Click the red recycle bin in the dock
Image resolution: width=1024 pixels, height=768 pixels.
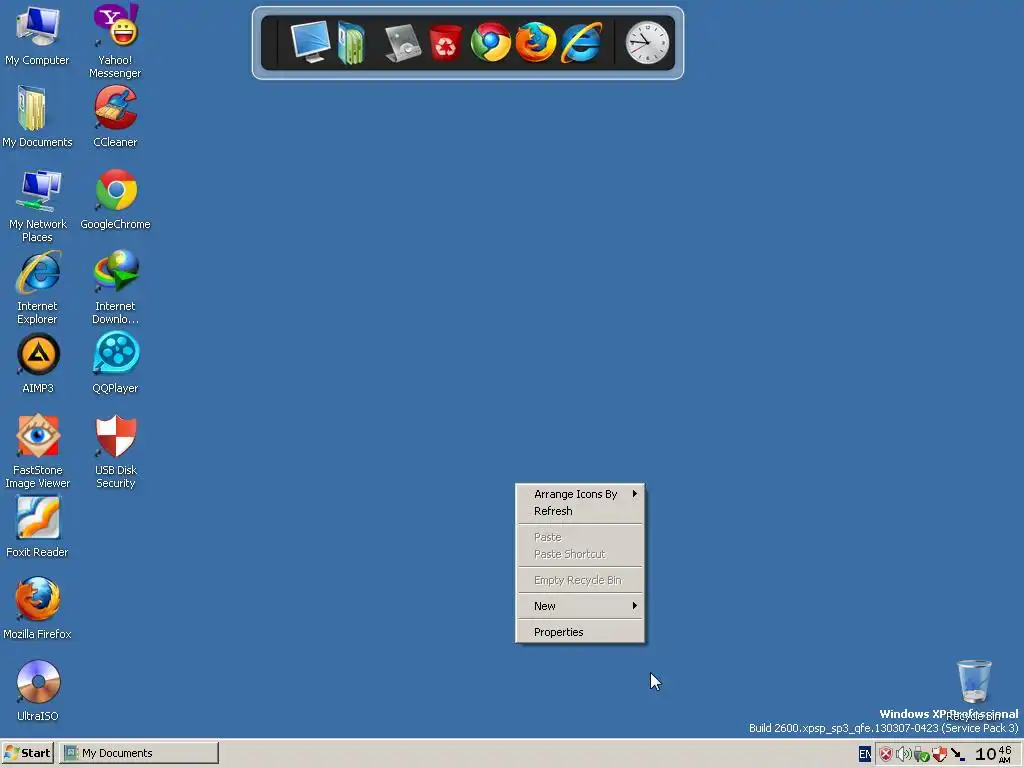click(x=445, y=43)
